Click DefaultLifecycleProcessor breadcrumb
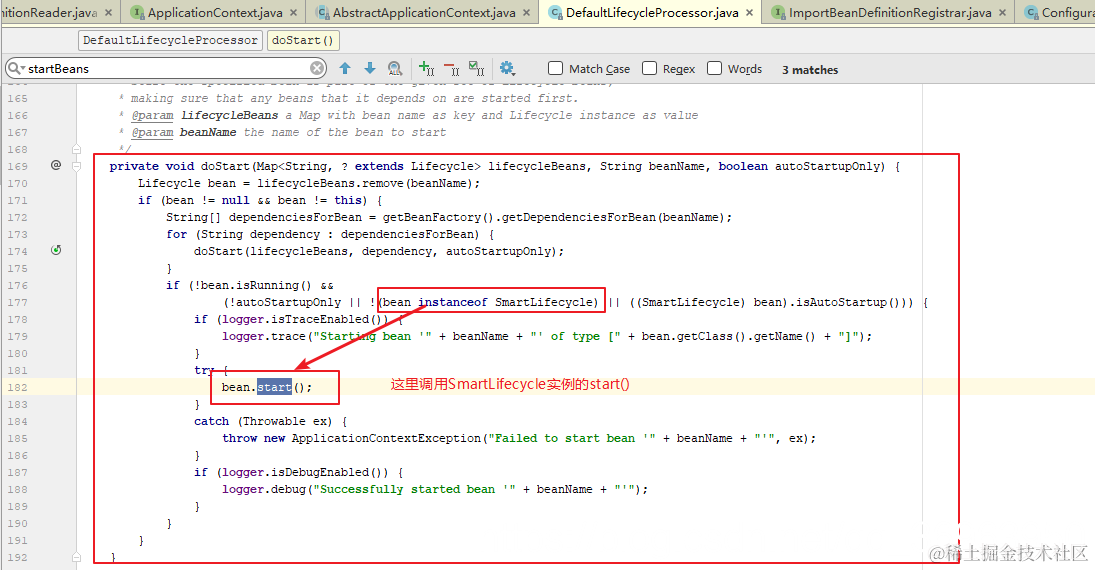The height and width of the screenshot is (570, 1095). tap(170, 41)
